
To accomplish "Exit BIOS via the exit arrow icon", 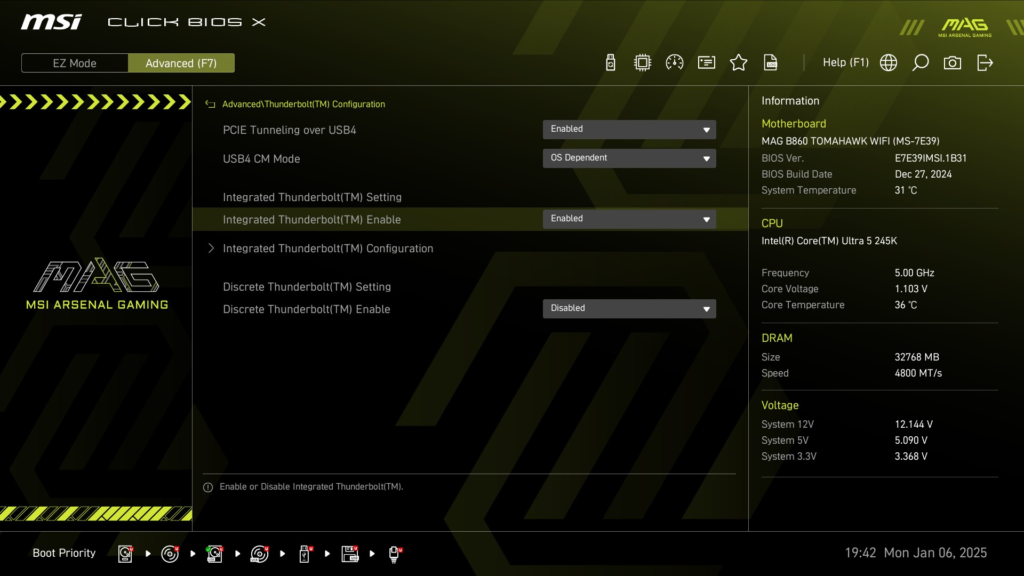I will click(x=986, y=62).
